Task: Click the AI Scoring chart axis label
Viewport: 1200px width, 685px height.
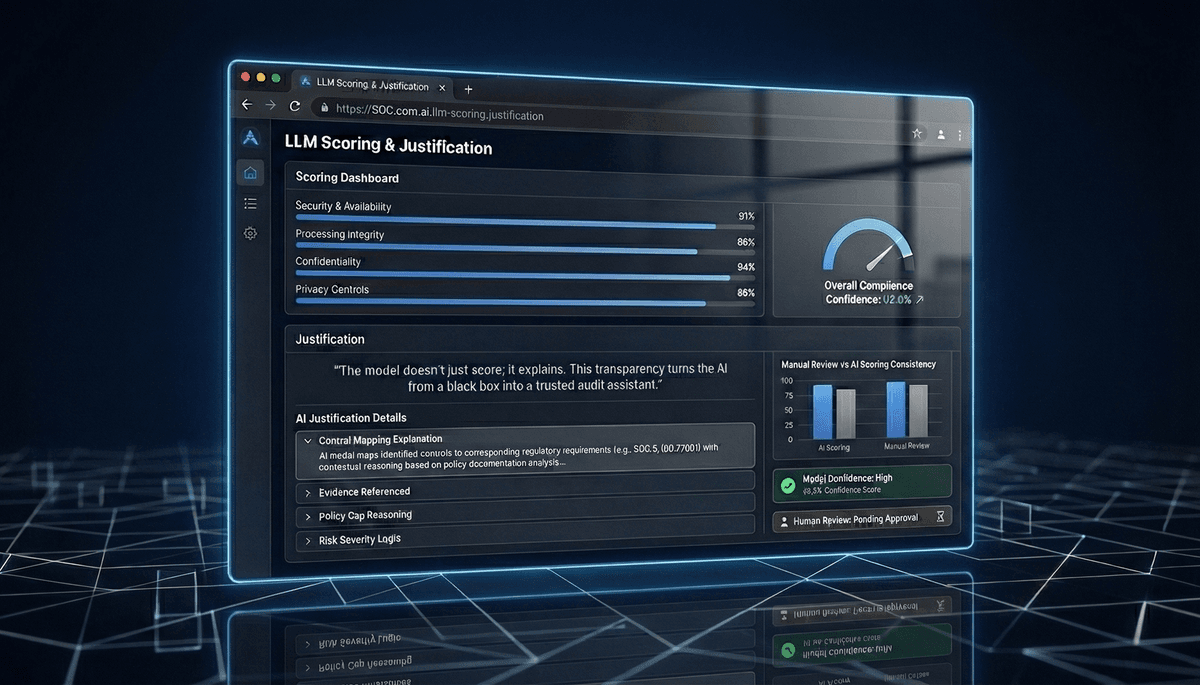Action: pos(832,447)
